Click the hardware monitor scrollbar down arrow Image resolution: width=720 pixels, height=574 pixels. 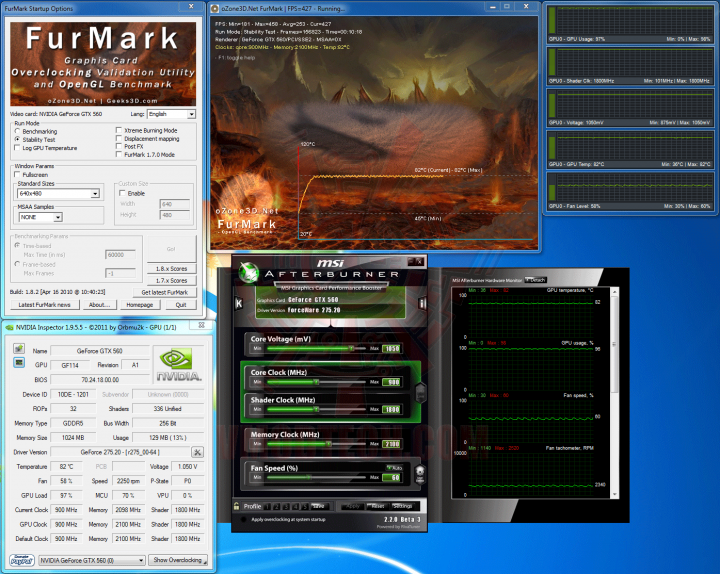click(x=615, y=495)
